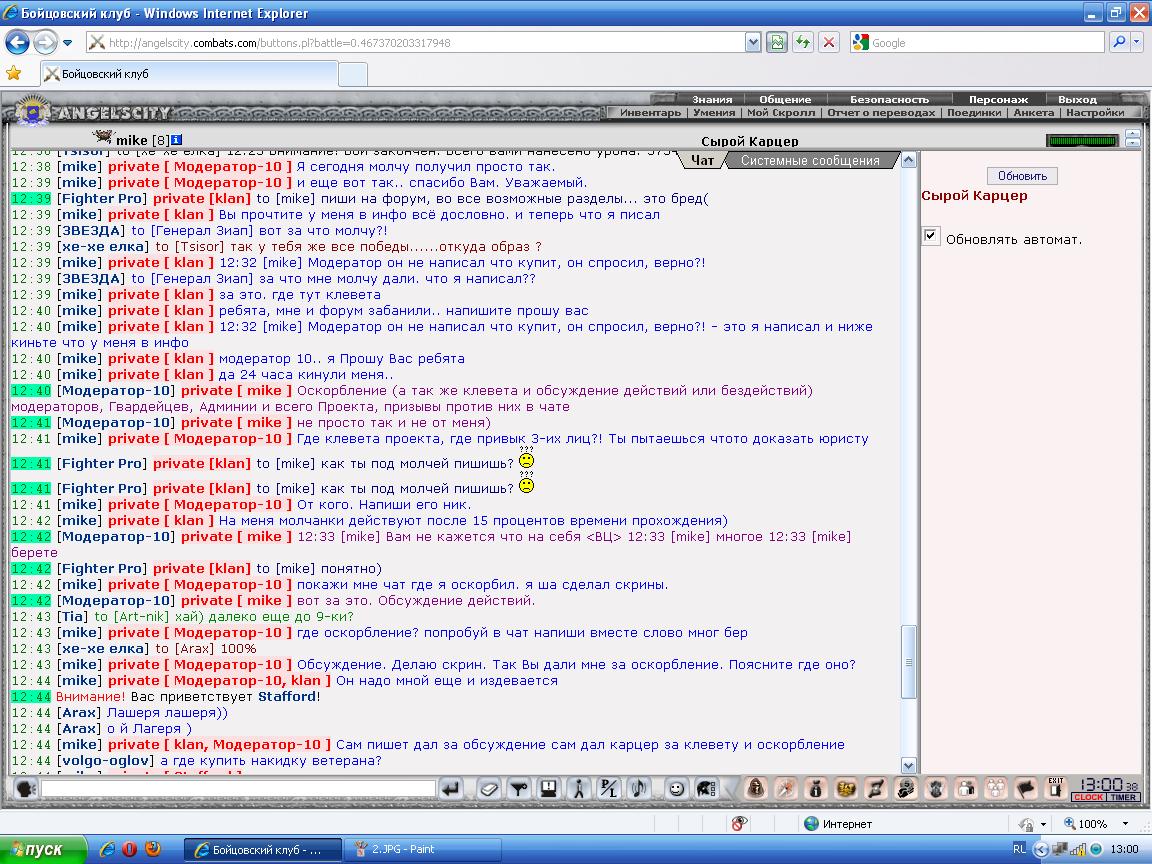The height and width of the screenshot is (864, 1152).
Task: Open the Умения link
Action: (x=713, y=112)
